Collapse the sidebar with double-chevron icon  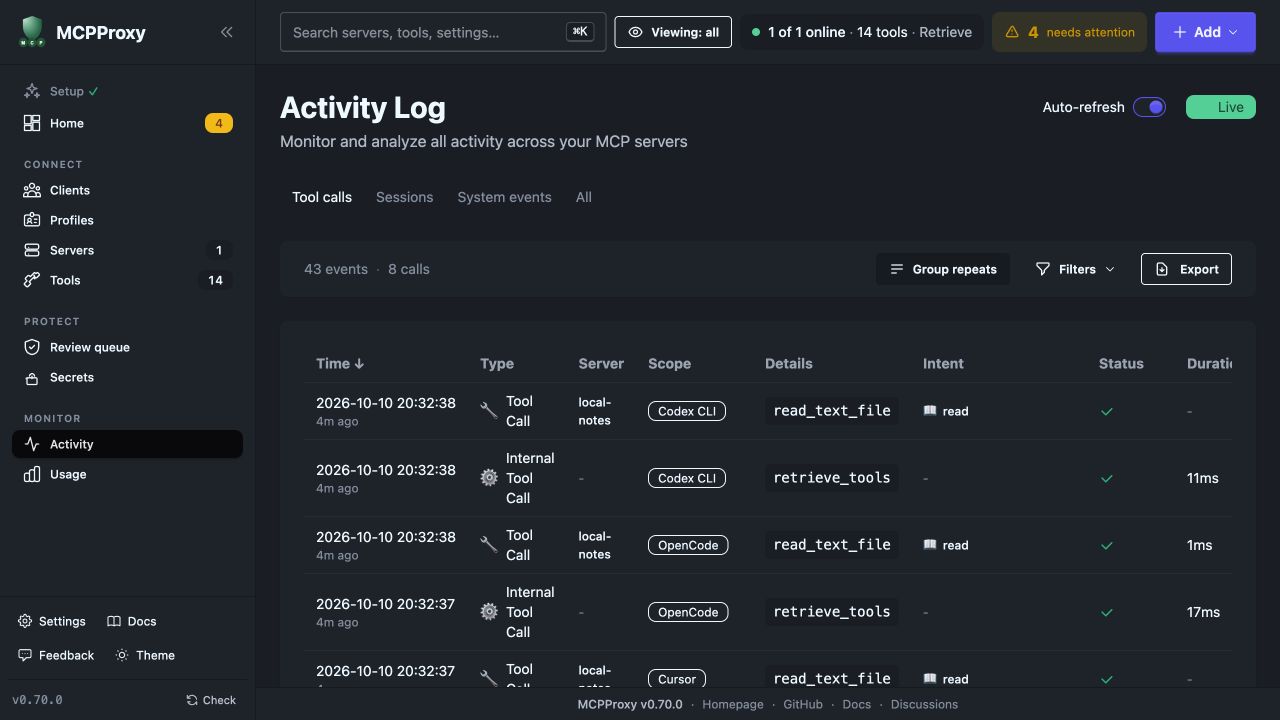tap(227, 32)
